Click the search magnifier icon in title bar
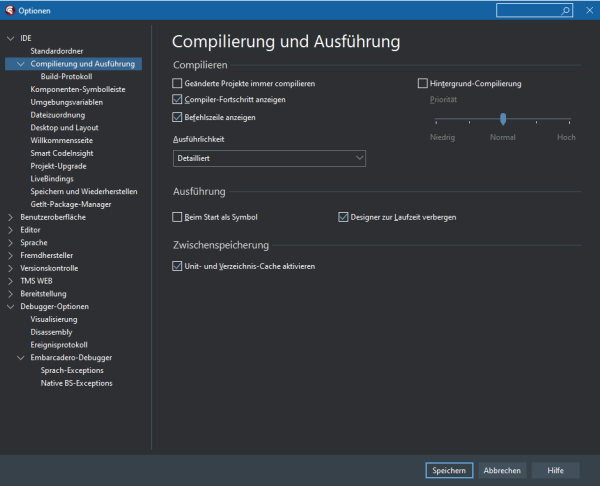The width and height of the screenshot is (600, 486). pos(565,11)
